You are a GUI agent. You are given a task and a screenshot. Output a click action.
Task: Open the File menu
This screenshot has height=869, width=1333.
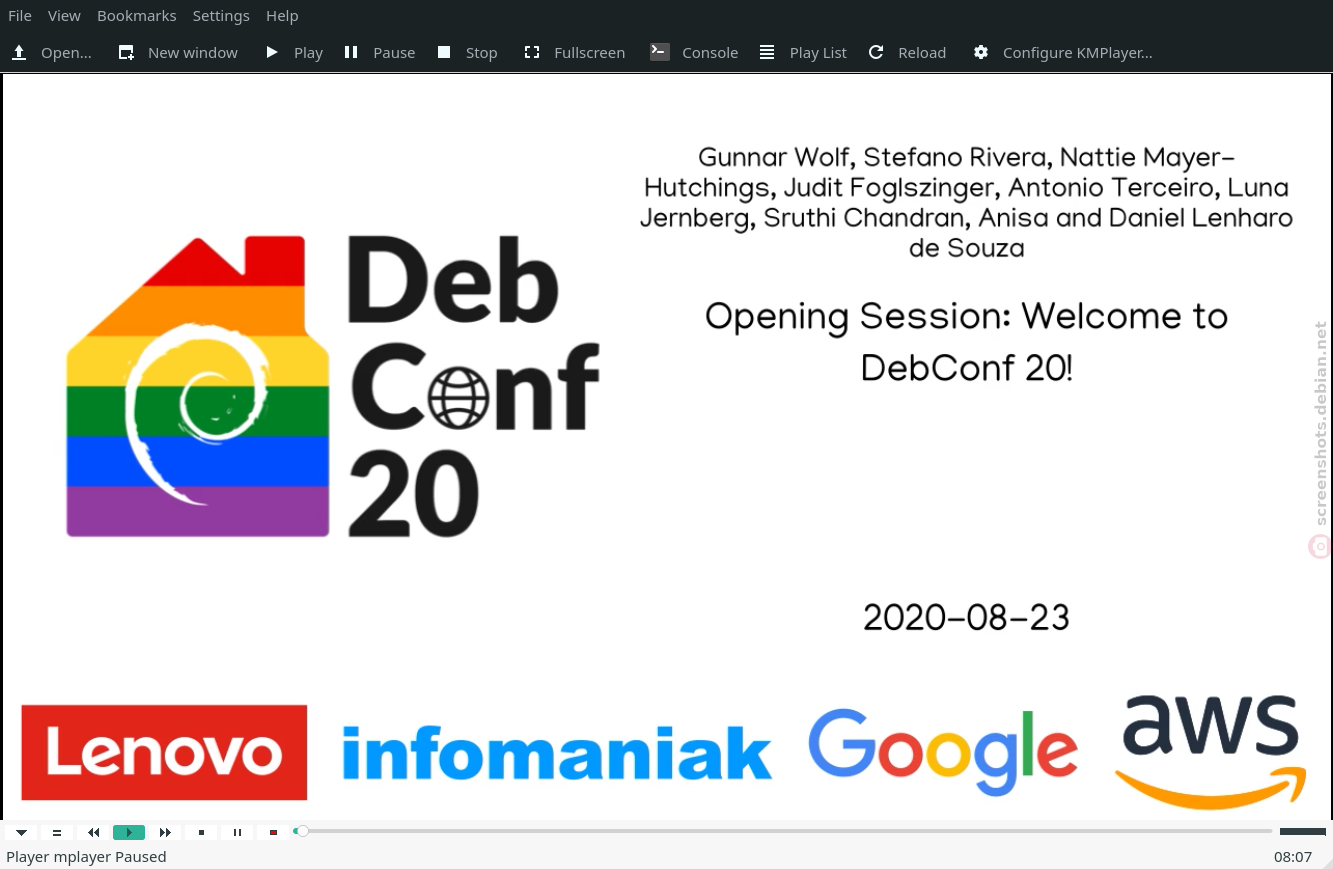(x=20, y=16)
